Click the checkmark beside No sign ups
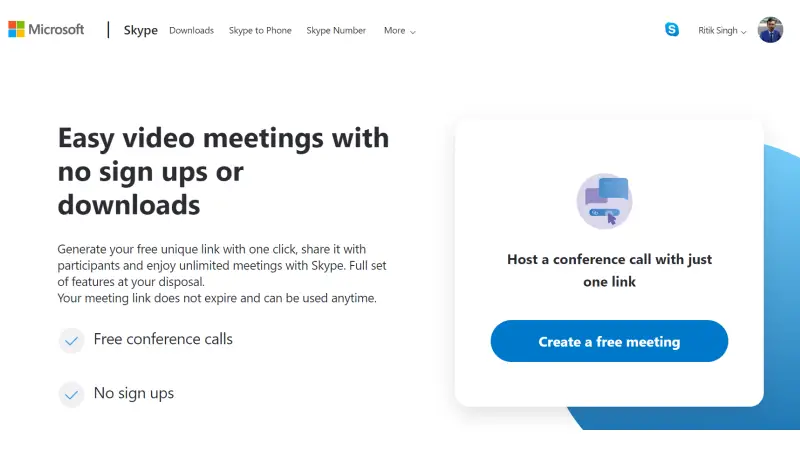The image size is (800, 449). pos(71,394)
